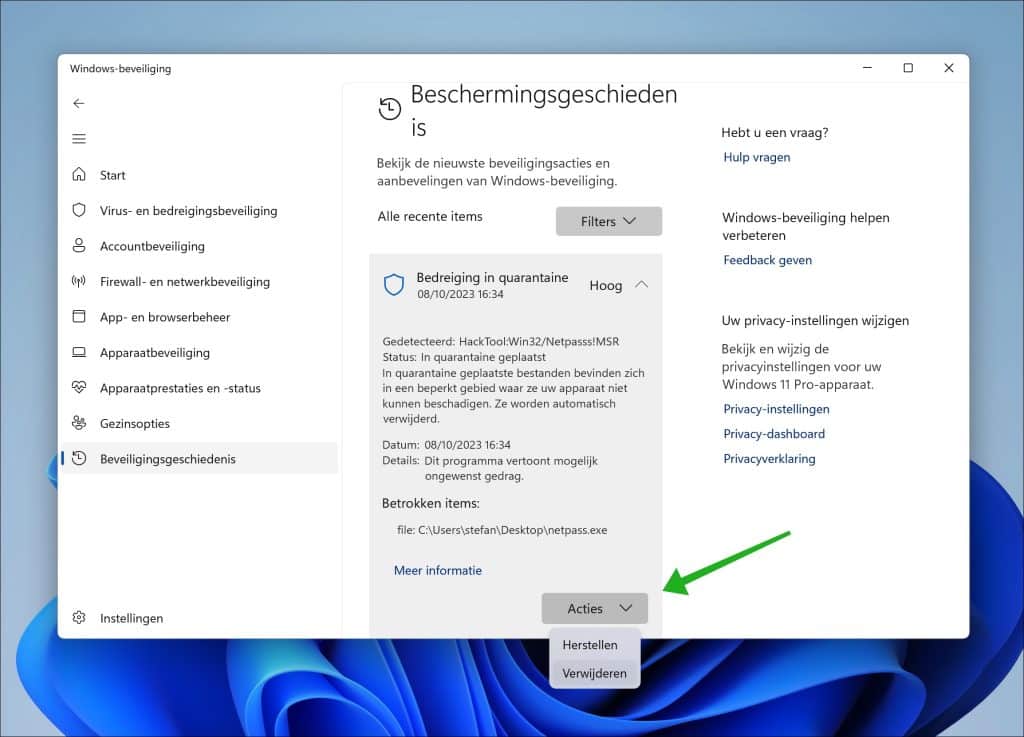The height and width of the screenshot is (737, 1024).
Task: Open Gezinsopties page
Action: point(135,424)
